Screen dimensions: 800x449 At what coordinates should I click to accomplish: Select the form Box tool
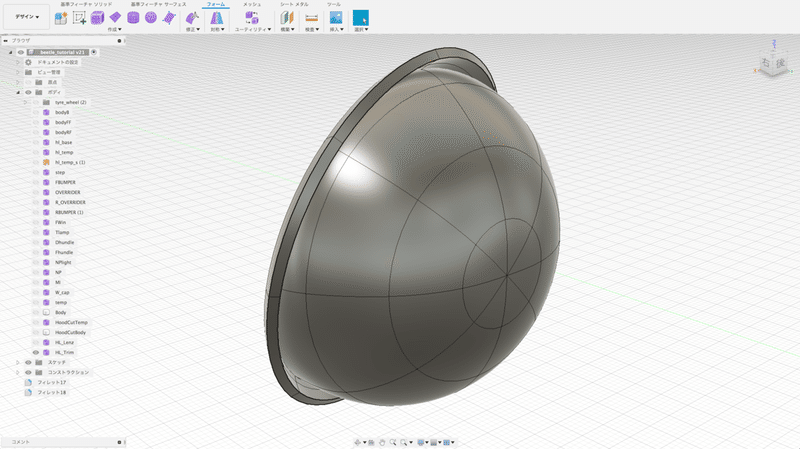(97, 18)
